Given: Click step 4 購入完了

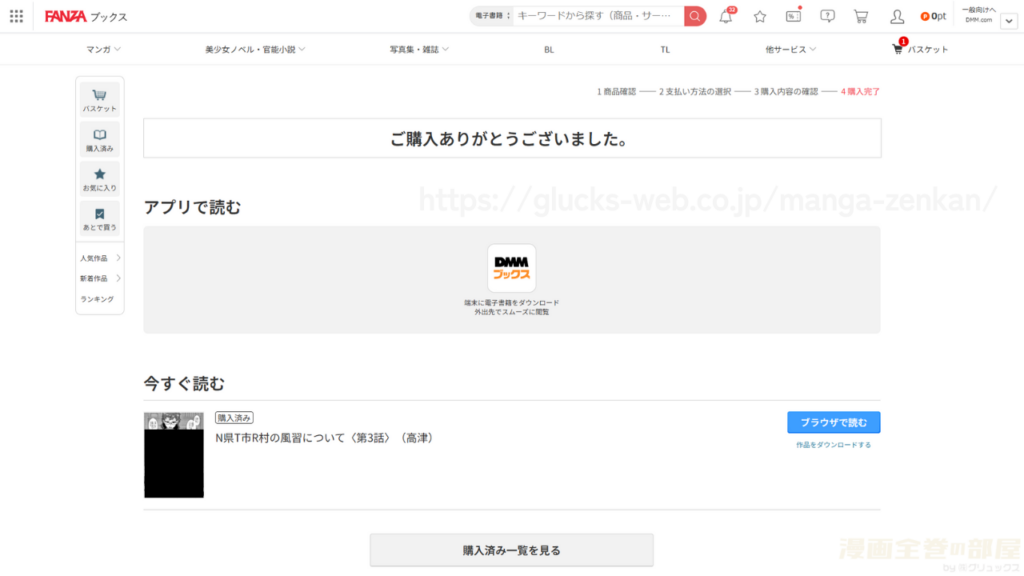Looking at the screenshot, I should (x=860, y=91).
